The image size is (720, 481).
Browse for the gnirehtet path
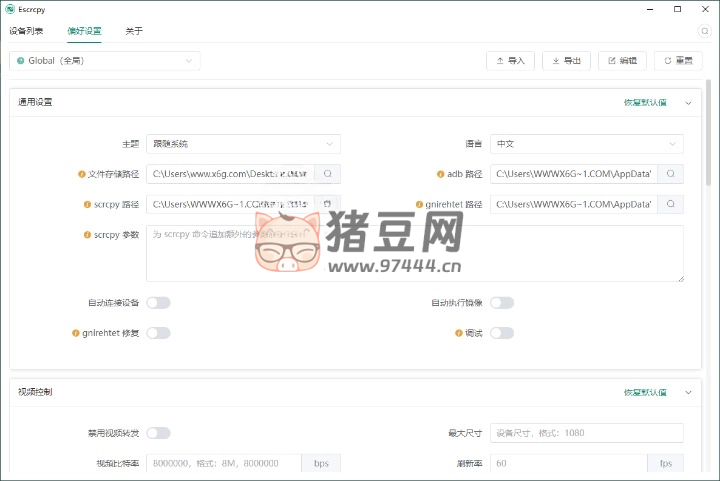pyautogui.click(x=670, y=204)
